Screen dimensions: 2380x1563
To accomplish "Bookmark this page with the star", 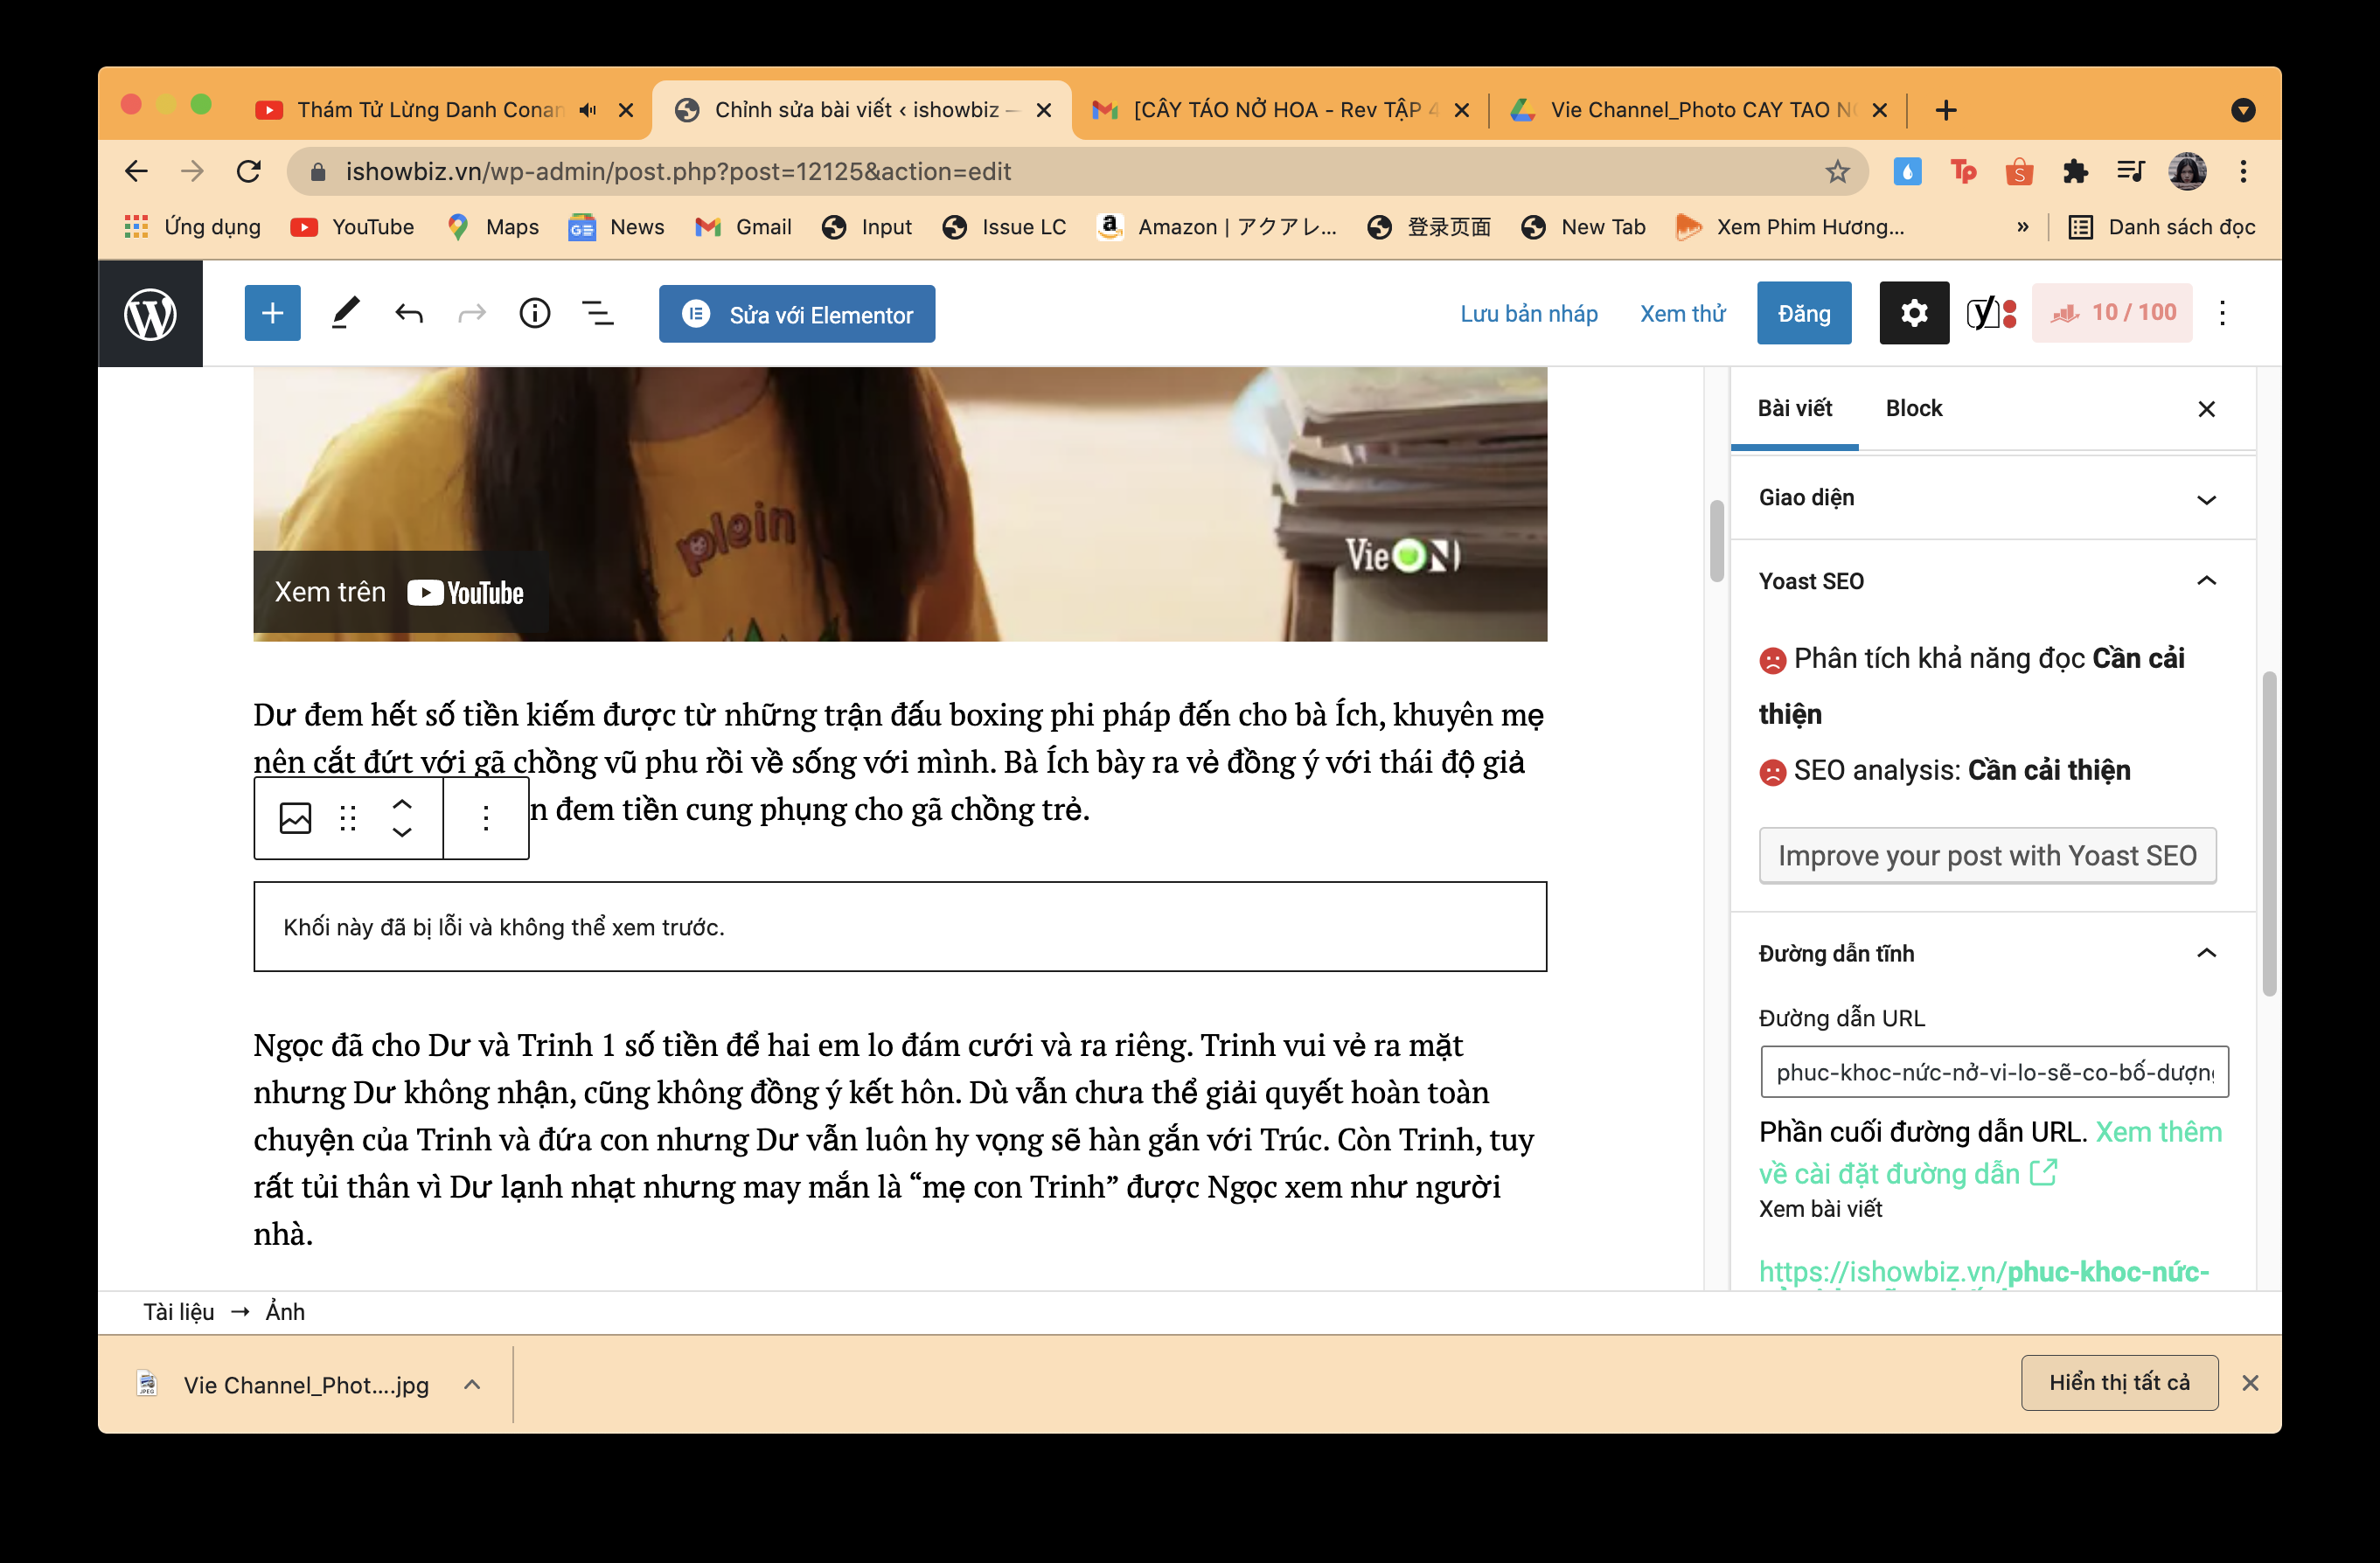I will click(1837, 172).
